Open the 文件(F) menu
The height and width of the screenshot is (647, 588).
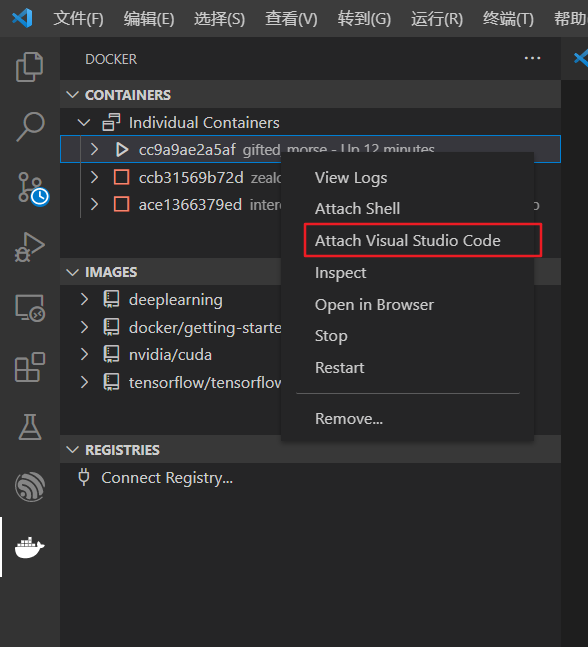tap(78, 19)
